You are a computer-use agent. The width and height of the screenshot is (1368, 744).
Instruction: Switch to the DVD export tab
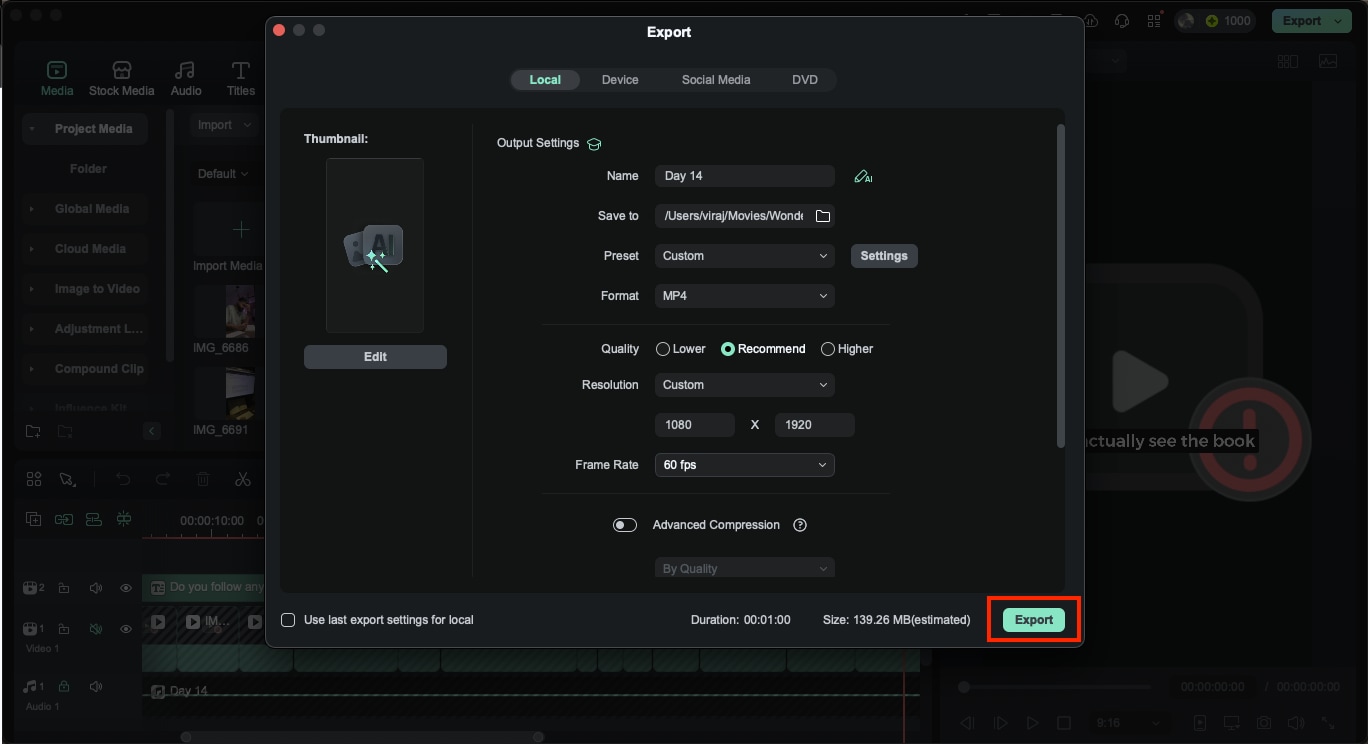pos(805,80)
